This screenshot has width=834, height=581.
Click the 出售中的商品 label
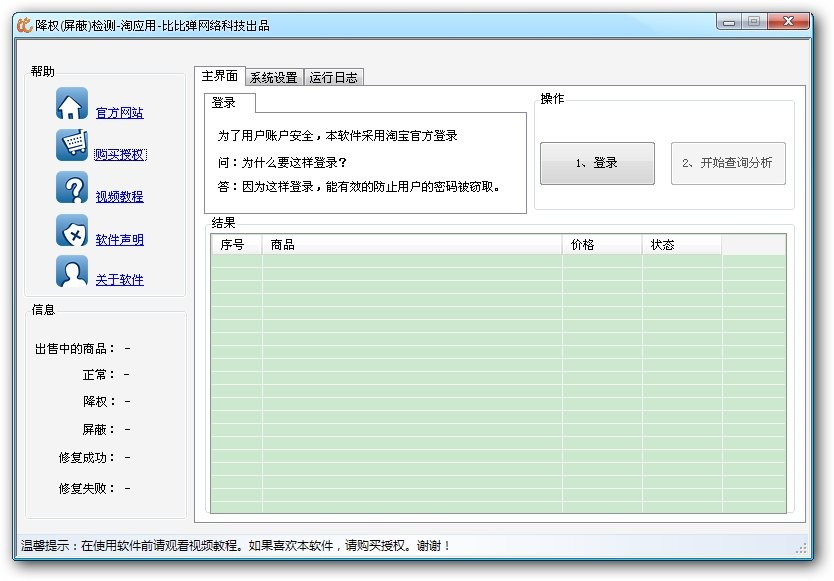pos(74,348)
